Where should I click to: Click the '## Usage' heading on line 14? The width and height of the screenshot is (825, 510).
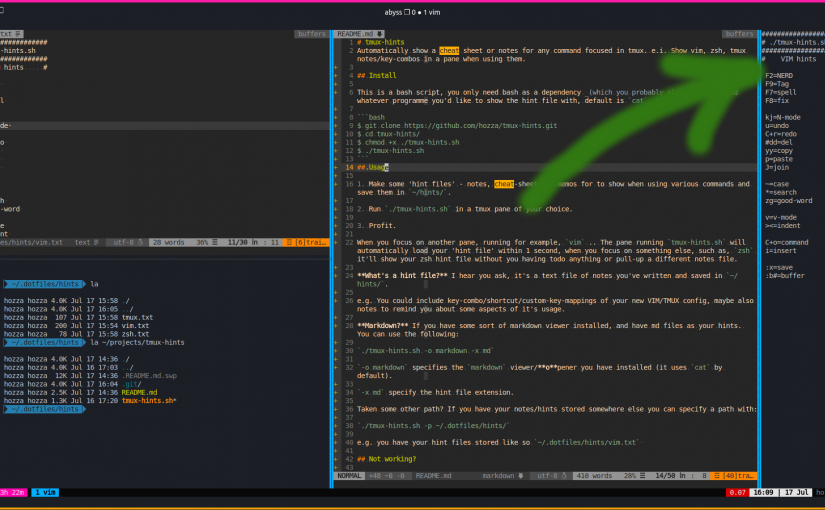coord(373,167)
